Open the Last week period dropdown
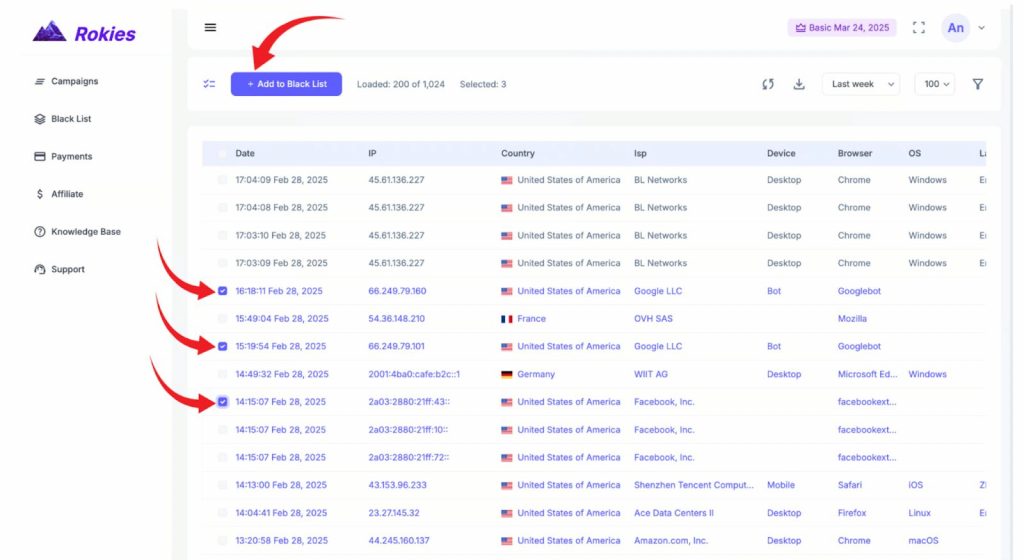This screenshot has height=560, width=1024. point(861,84)
